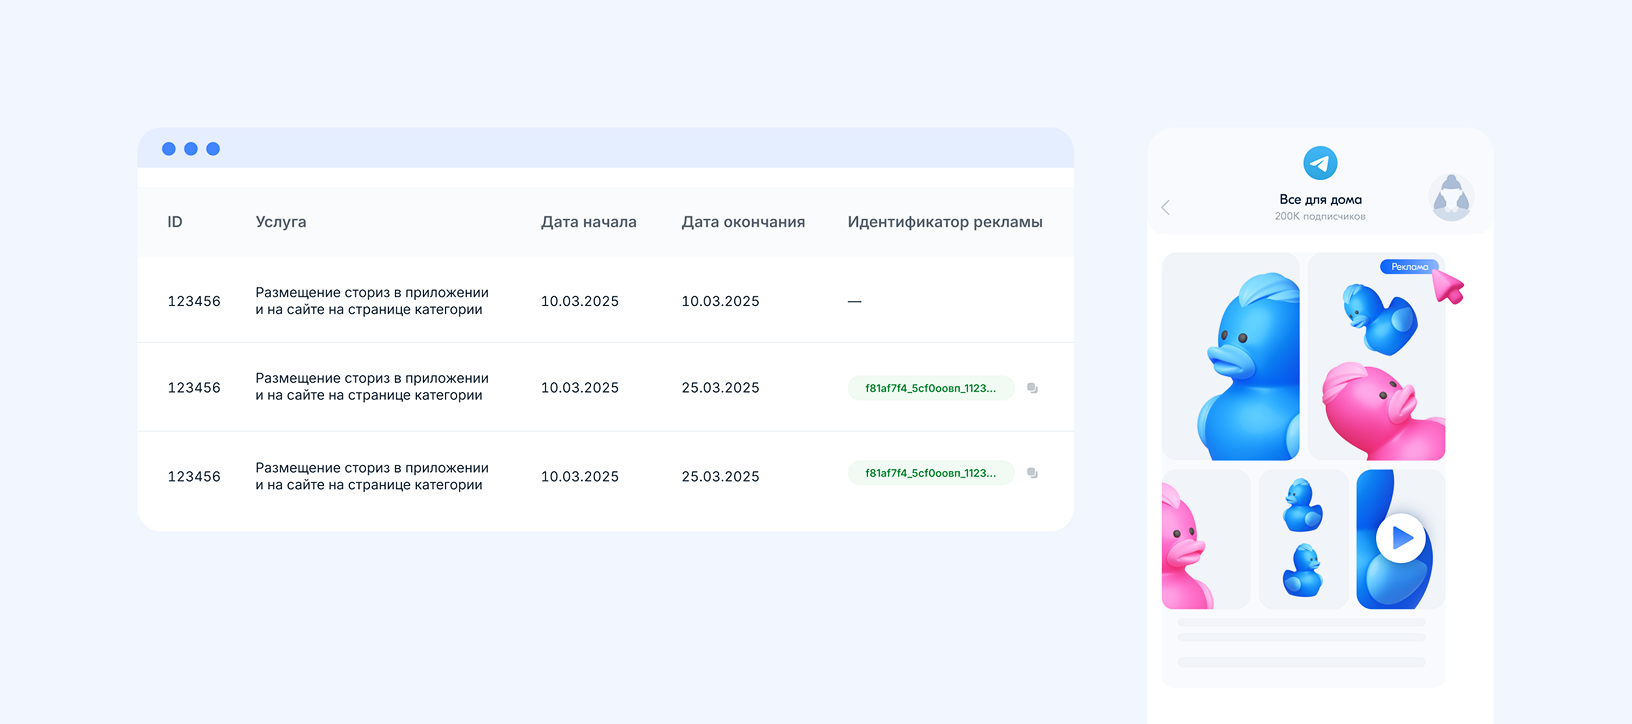The image size is (1632, 724).
Task: Play the video thumbnail
Action: 1401,539
